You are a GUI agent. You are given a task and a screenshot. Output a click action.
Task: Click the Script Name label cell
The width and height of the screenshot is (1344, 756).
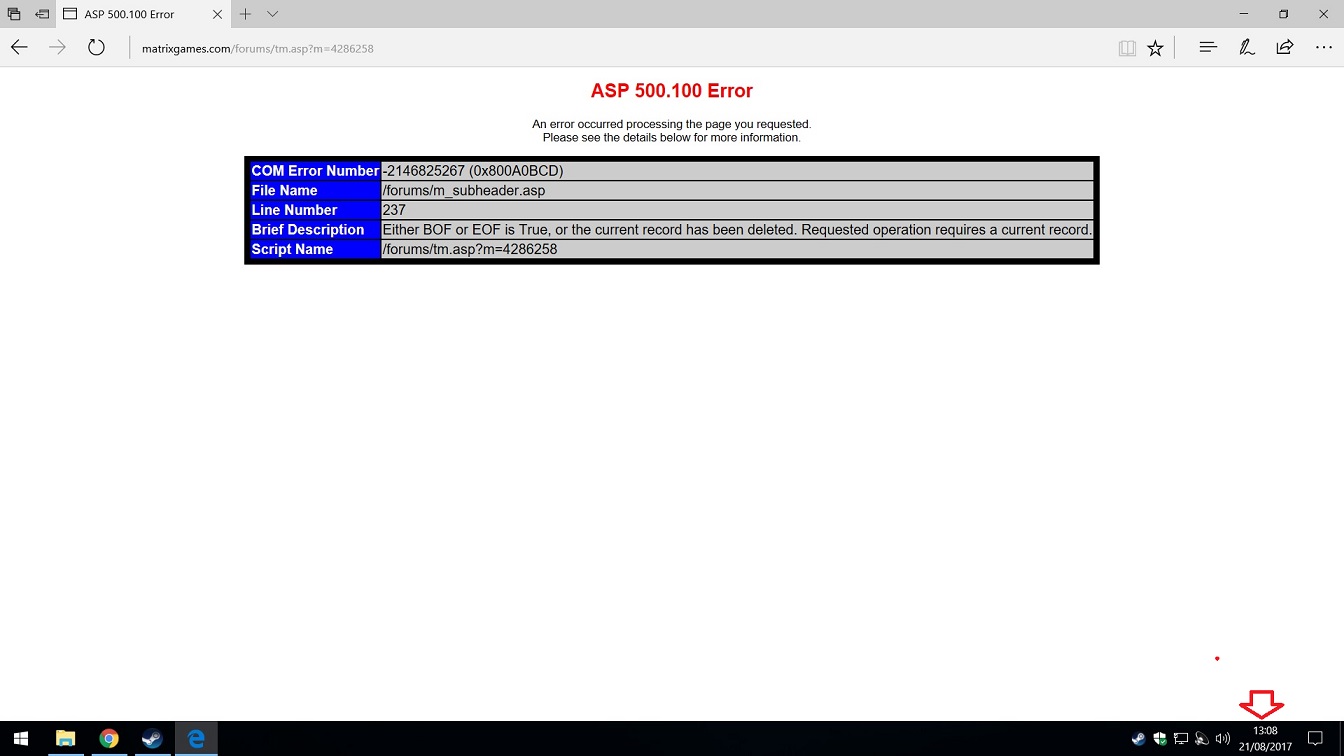[315, 249]
